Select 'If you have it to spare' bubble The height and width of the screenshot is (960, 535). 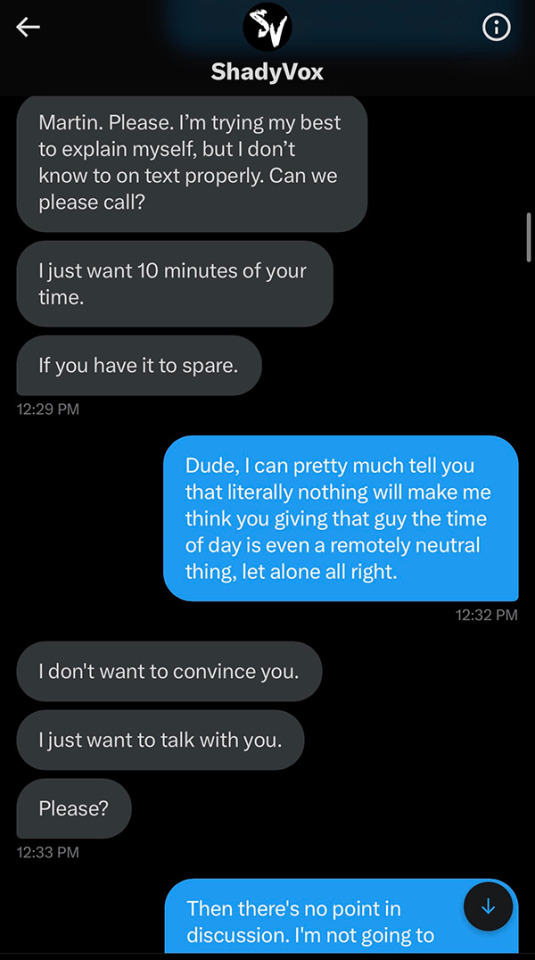point(139,366)
